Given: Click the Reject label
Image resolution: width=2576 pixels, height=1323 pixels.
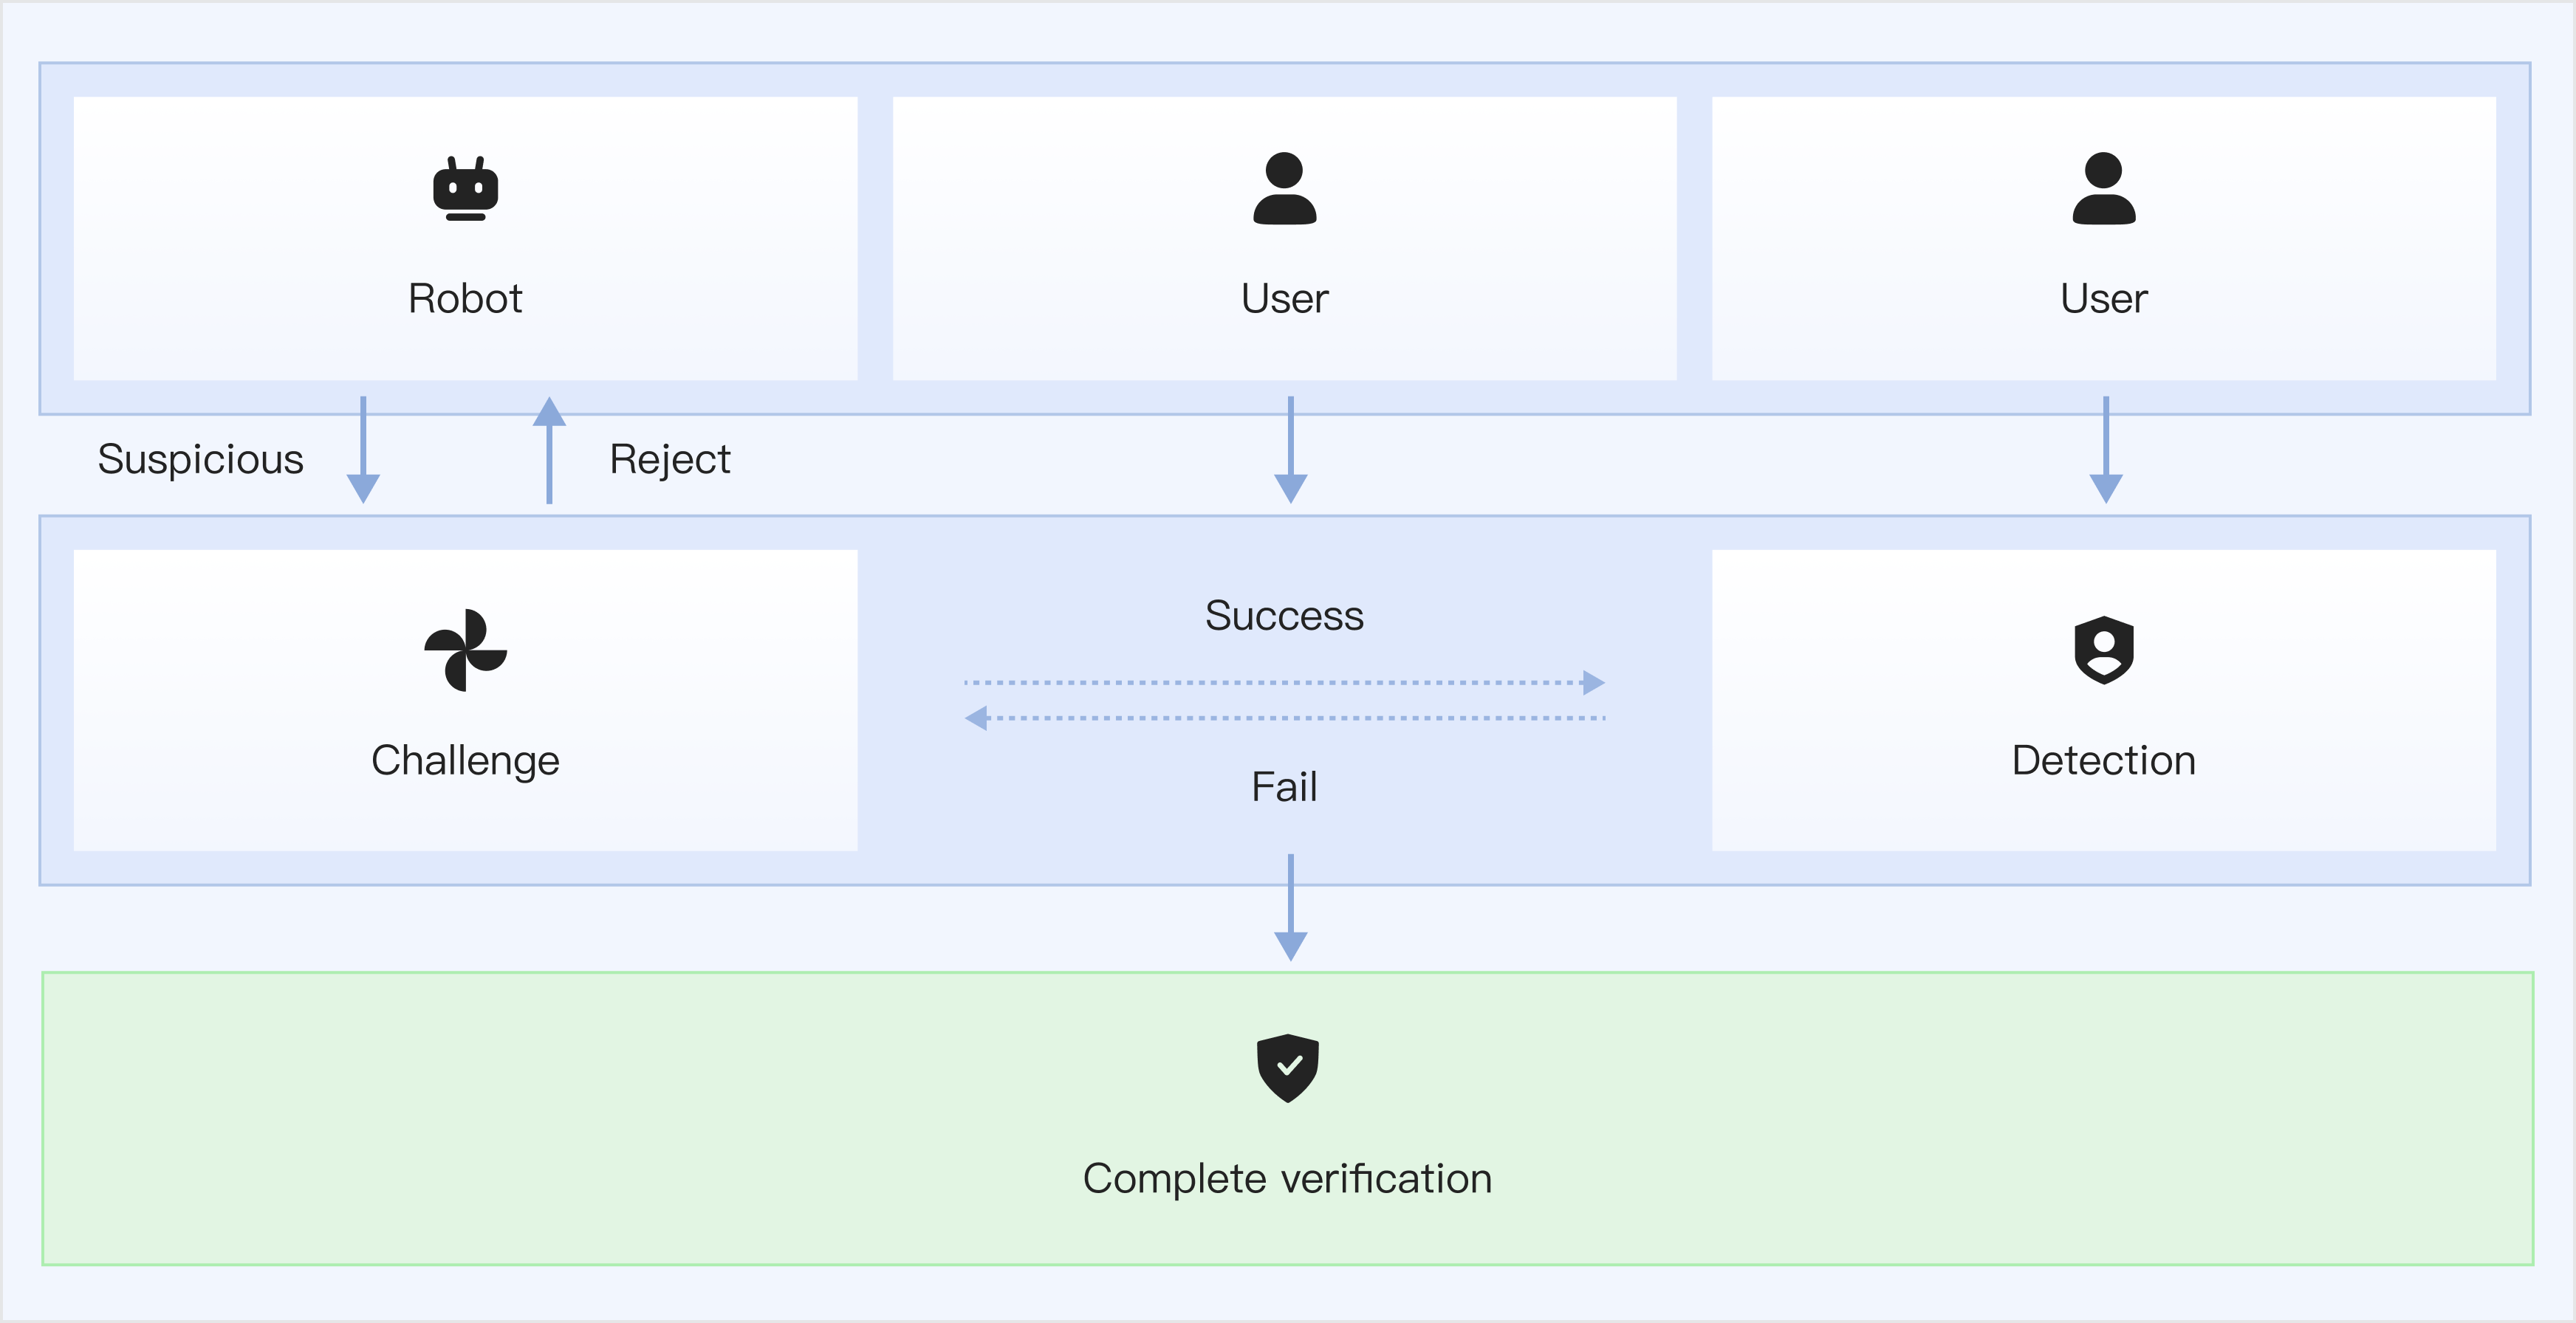Looking at the screenshot, I should point(670,459).
